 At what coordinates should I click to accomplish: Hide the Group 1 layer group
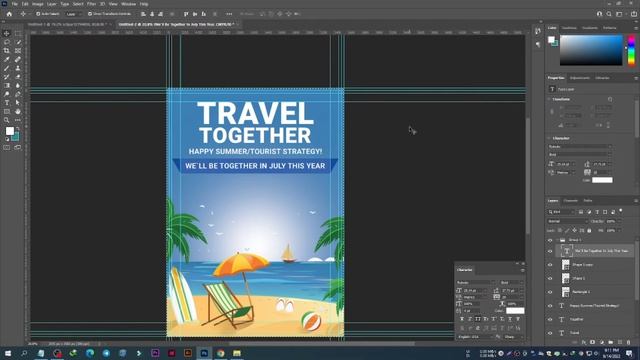pos(550,240)
